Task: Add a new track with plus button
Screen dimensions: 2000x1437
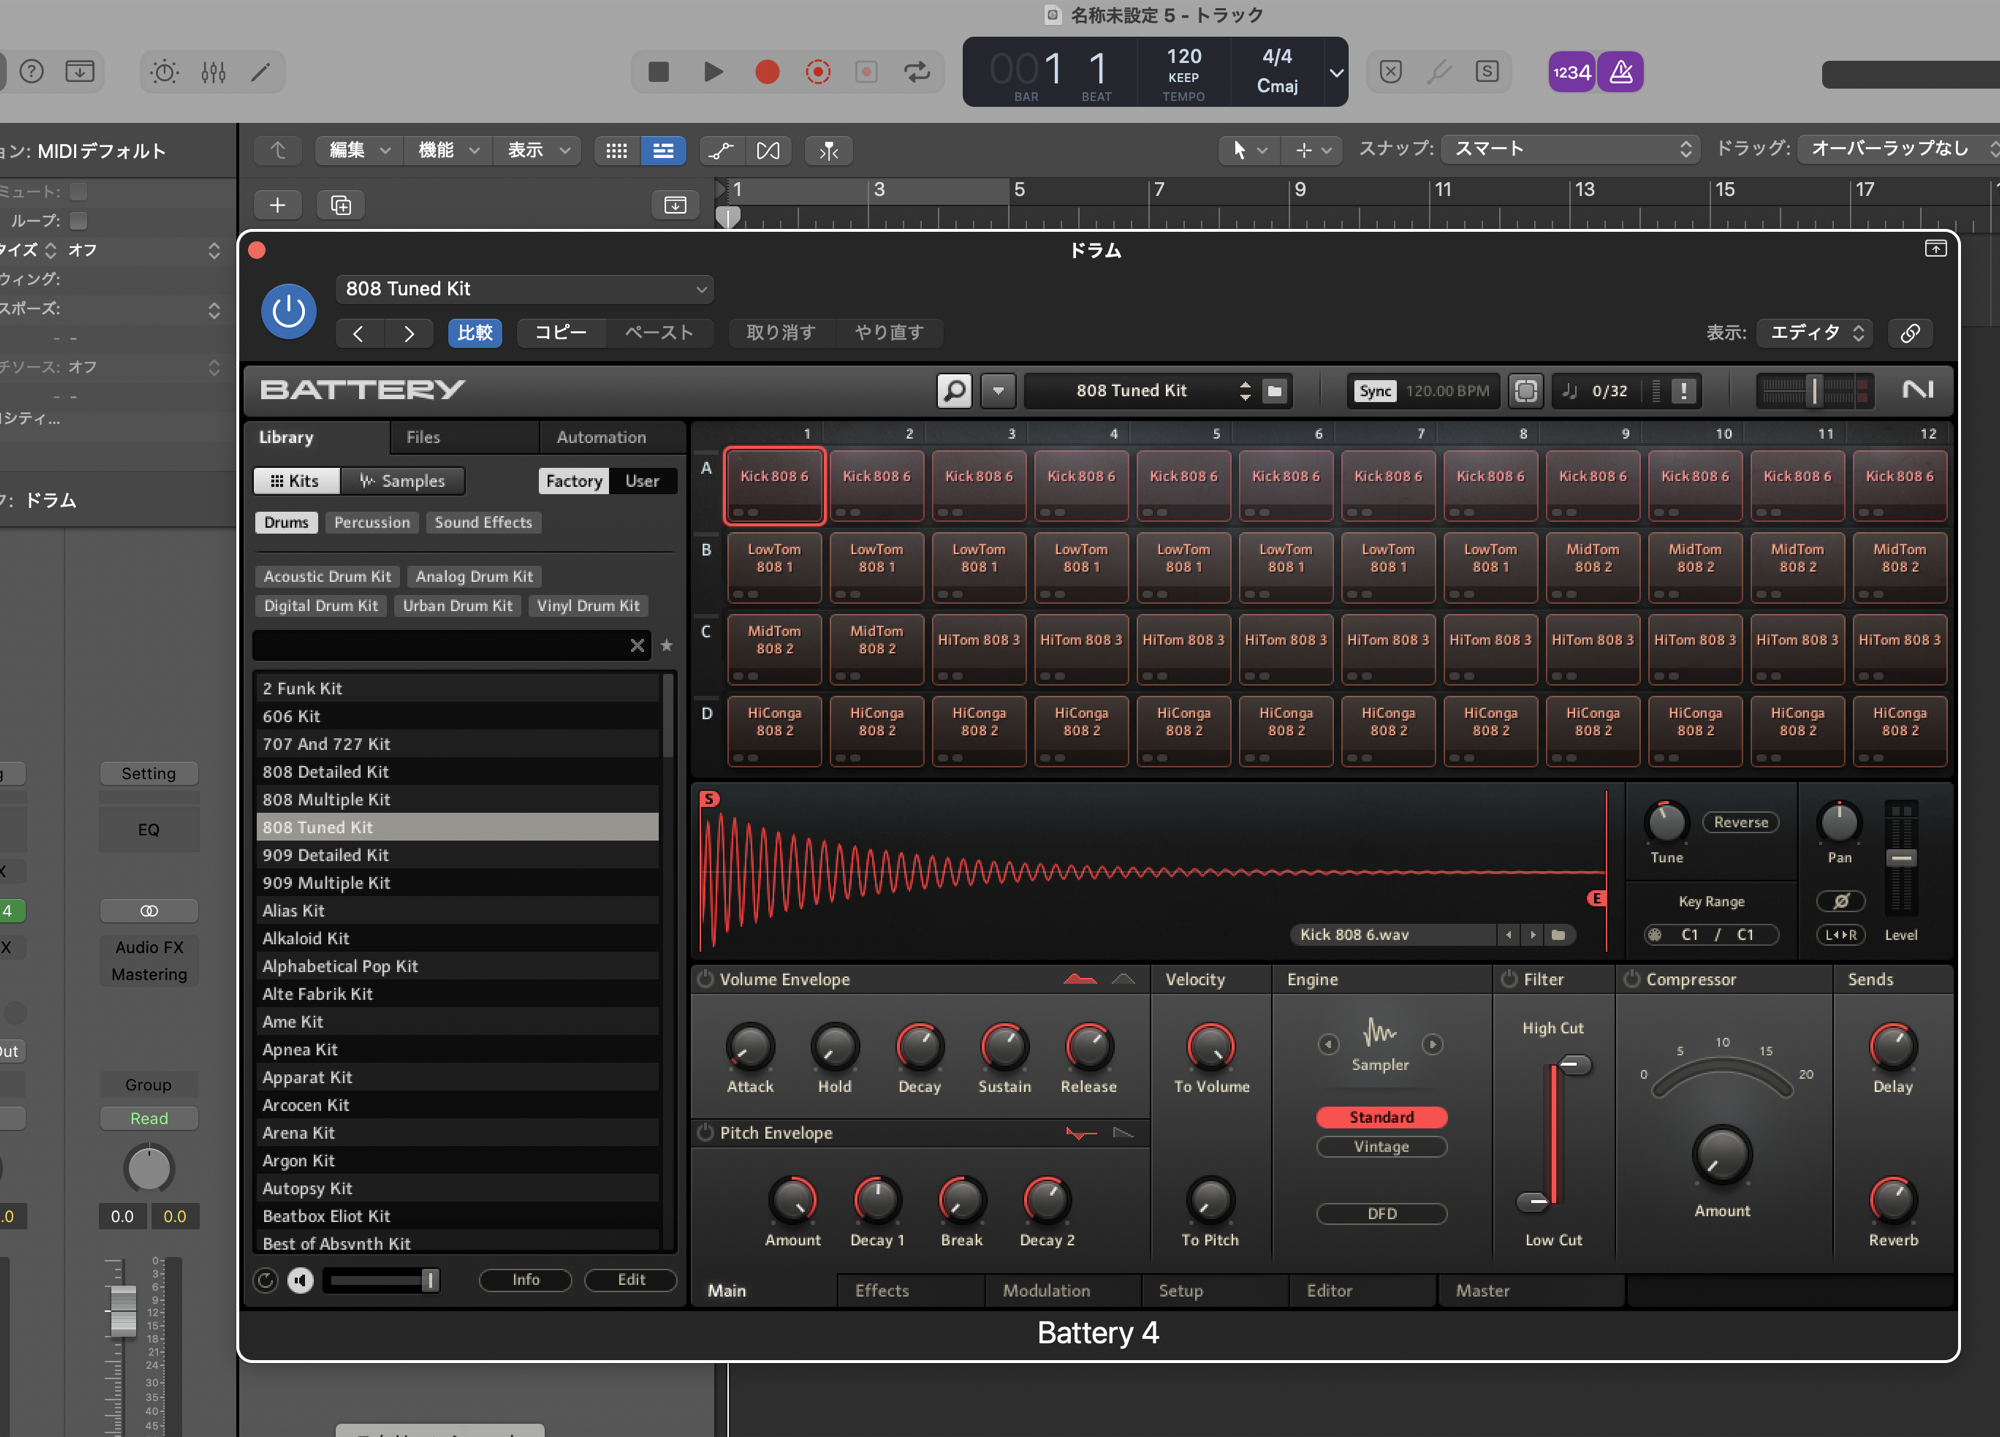Action: tap(277, 205)
